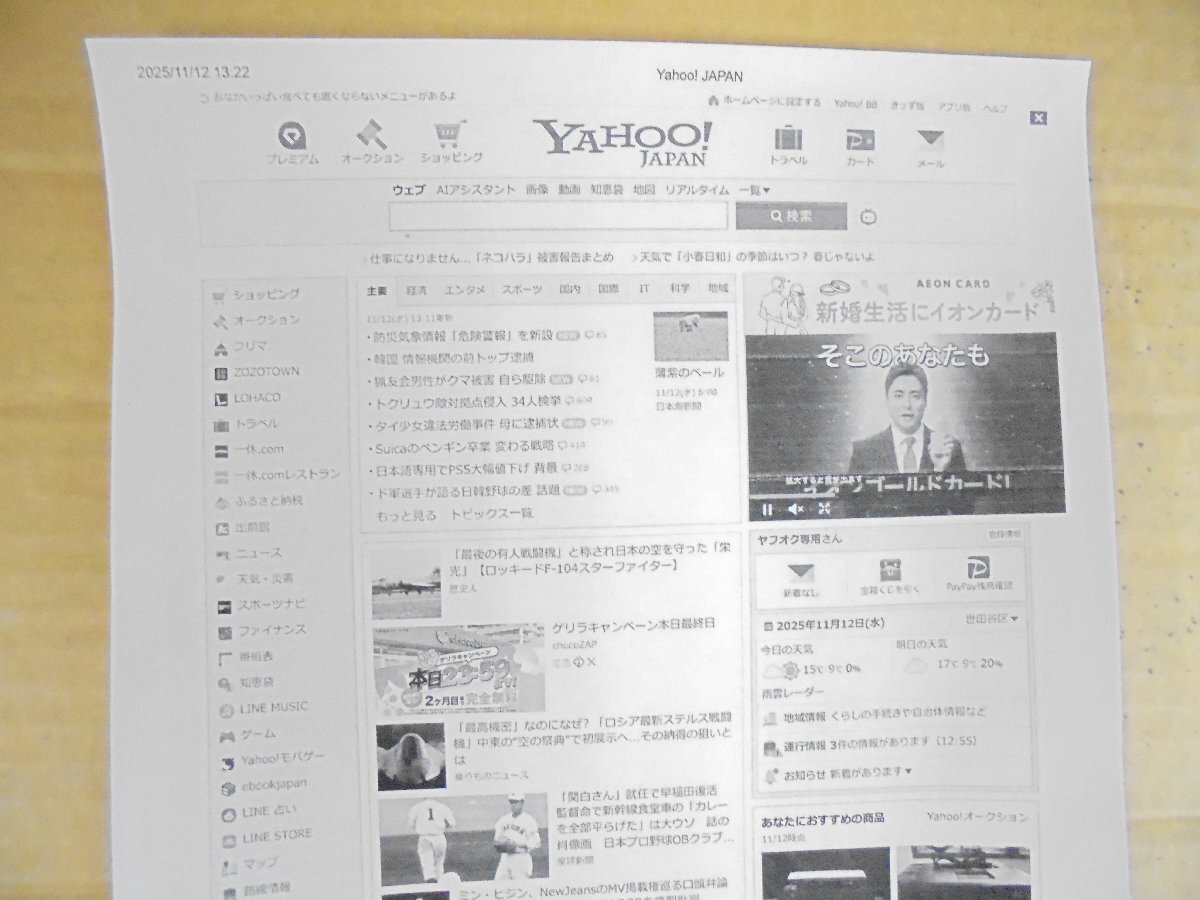Open the カード icon
The image size is (1200, 900).
coord(860,146)
